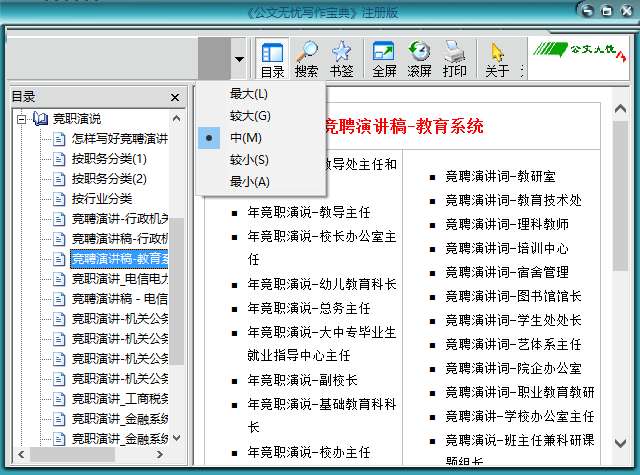
Task: Click the tree horizontal scrollbar thumb
Action: click(72, 454)
